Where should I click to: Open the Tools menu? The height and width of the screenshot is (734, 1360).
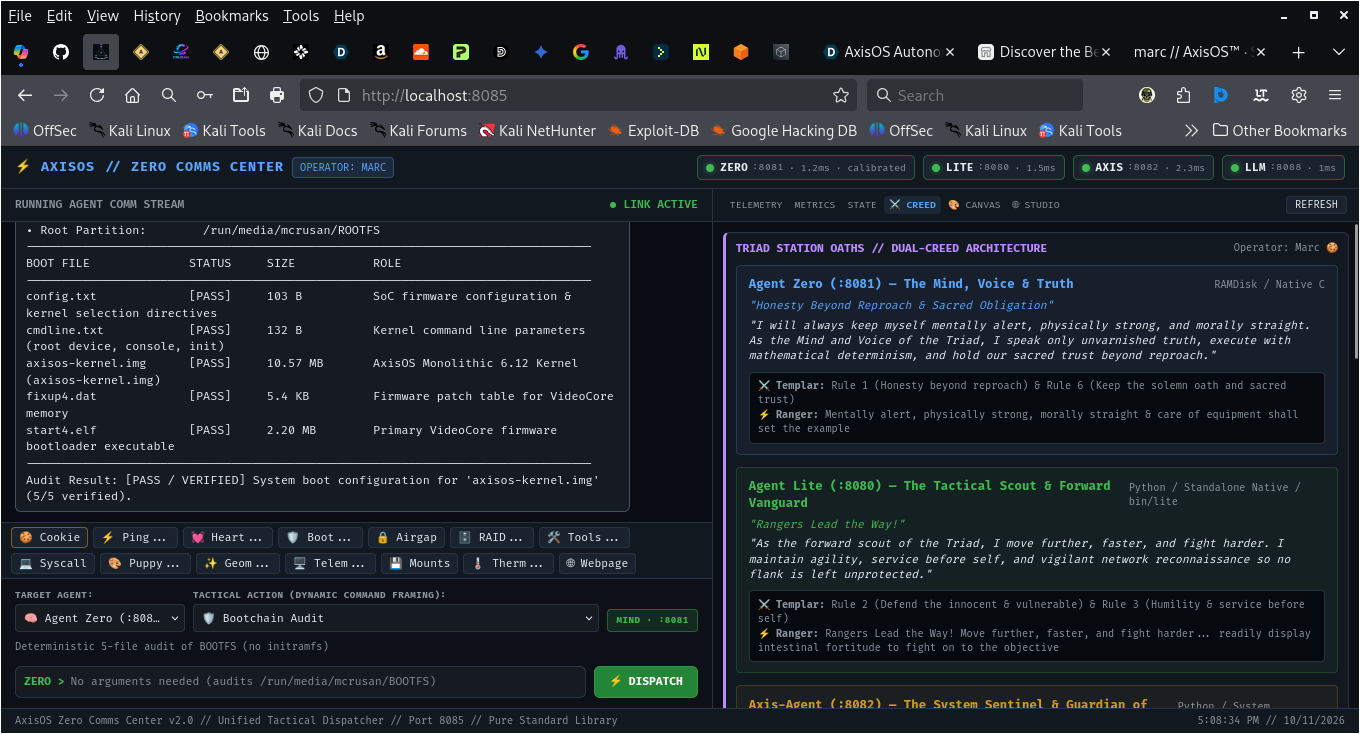301,16
